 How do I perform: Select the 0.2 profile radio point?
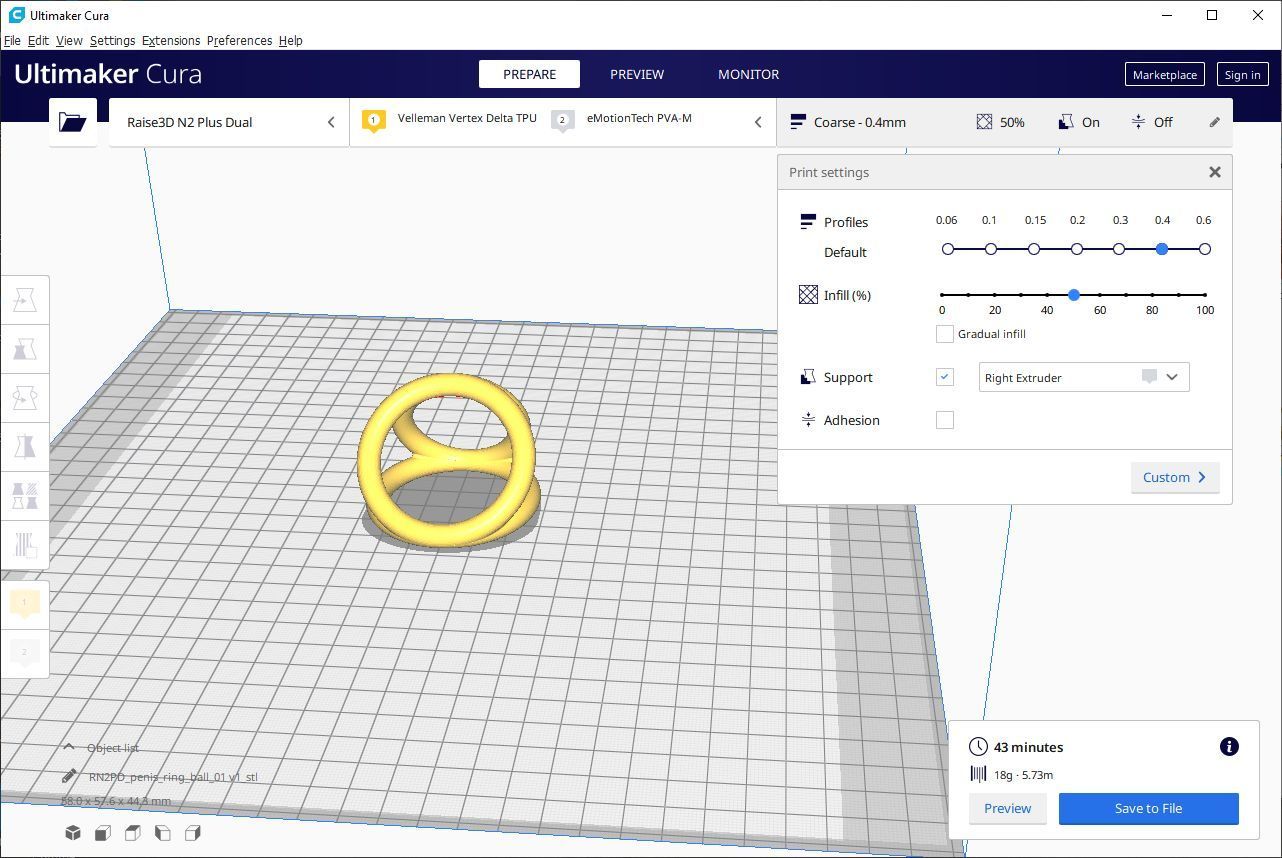click(1077, 249)
